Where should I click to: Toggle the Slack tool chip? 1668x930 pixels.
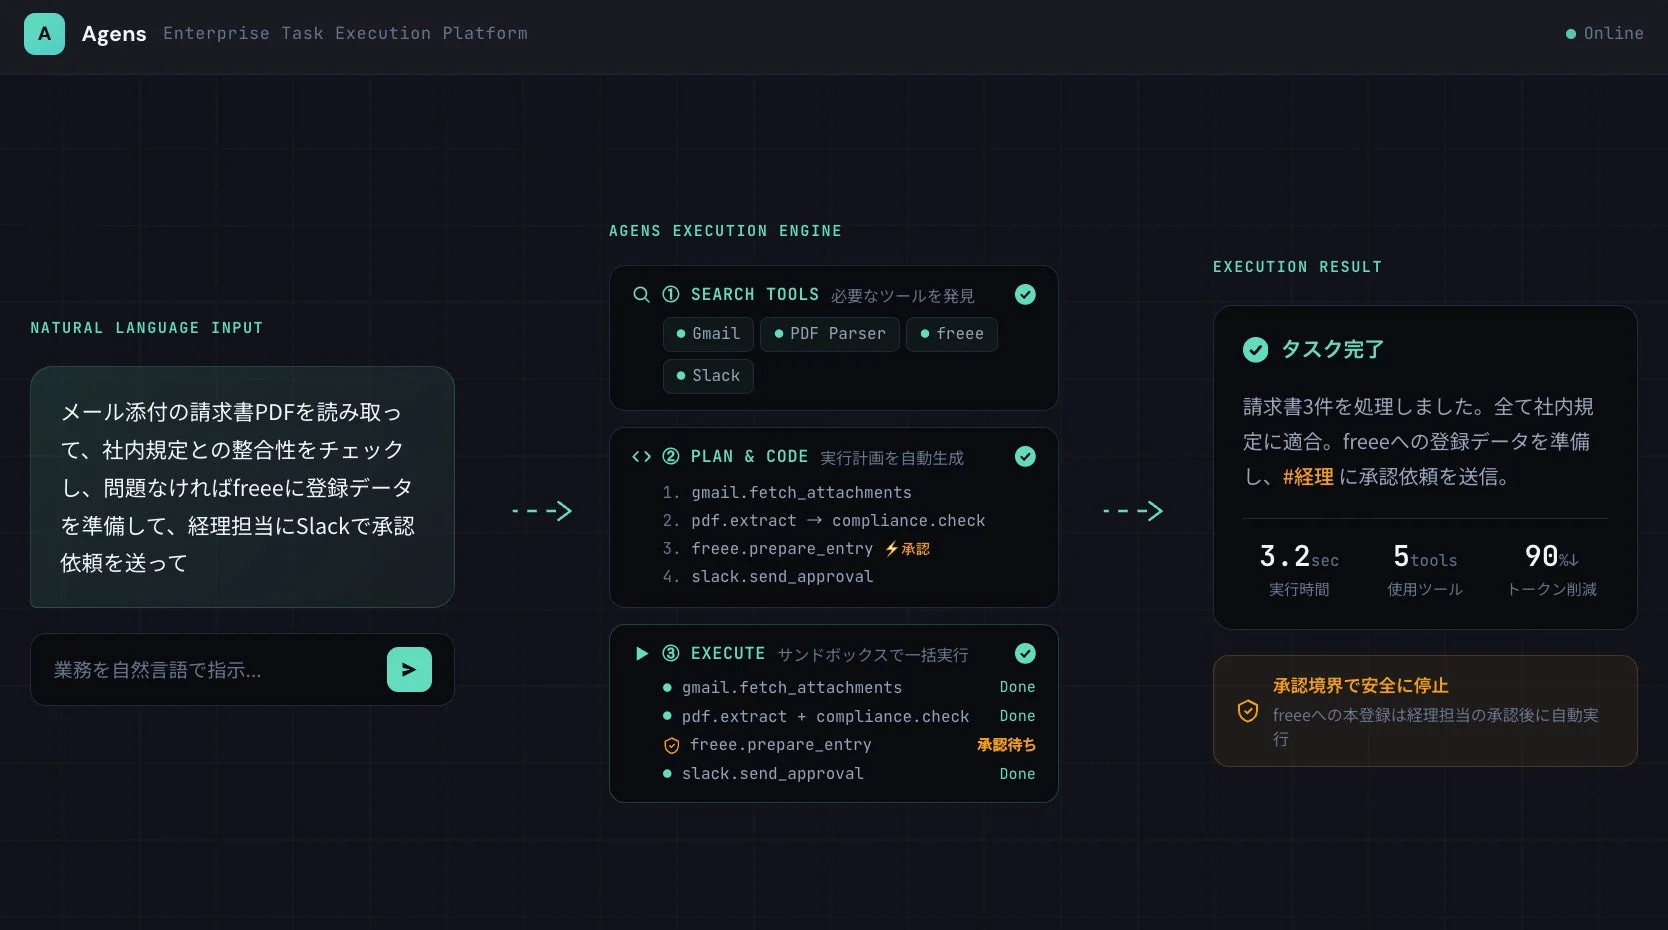707,376
